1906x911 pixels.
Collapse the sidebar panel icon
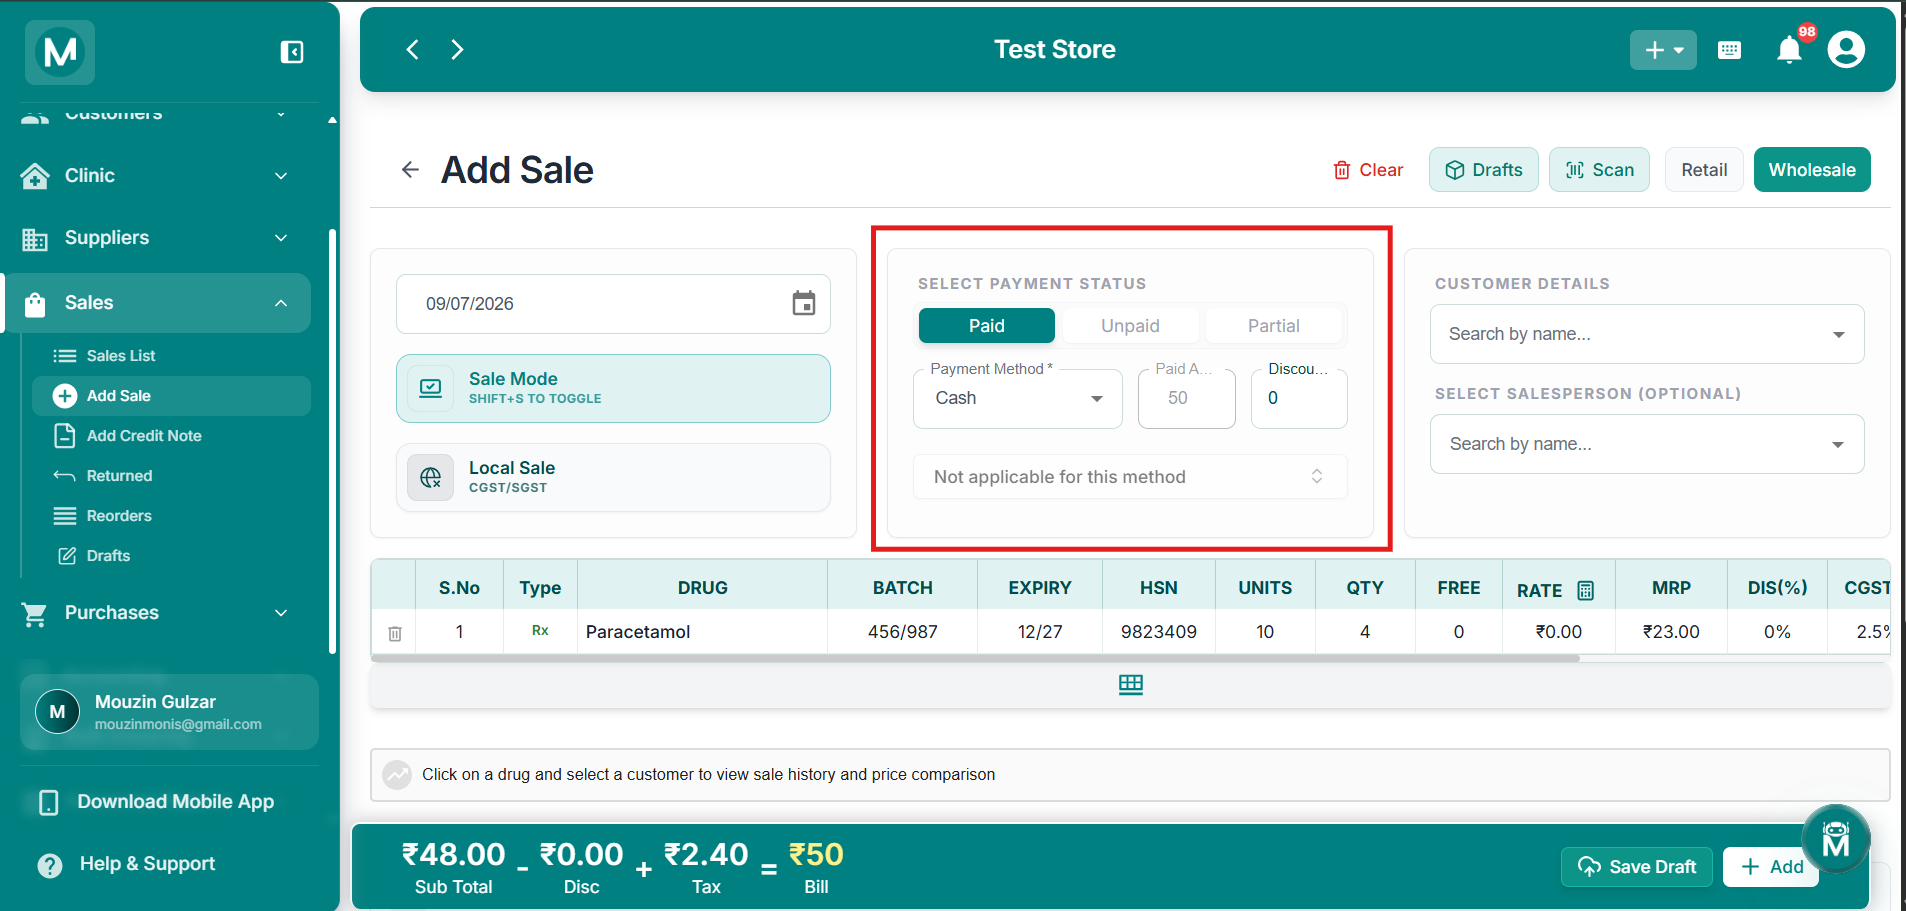pyautogui.click(x=291, y=52)
